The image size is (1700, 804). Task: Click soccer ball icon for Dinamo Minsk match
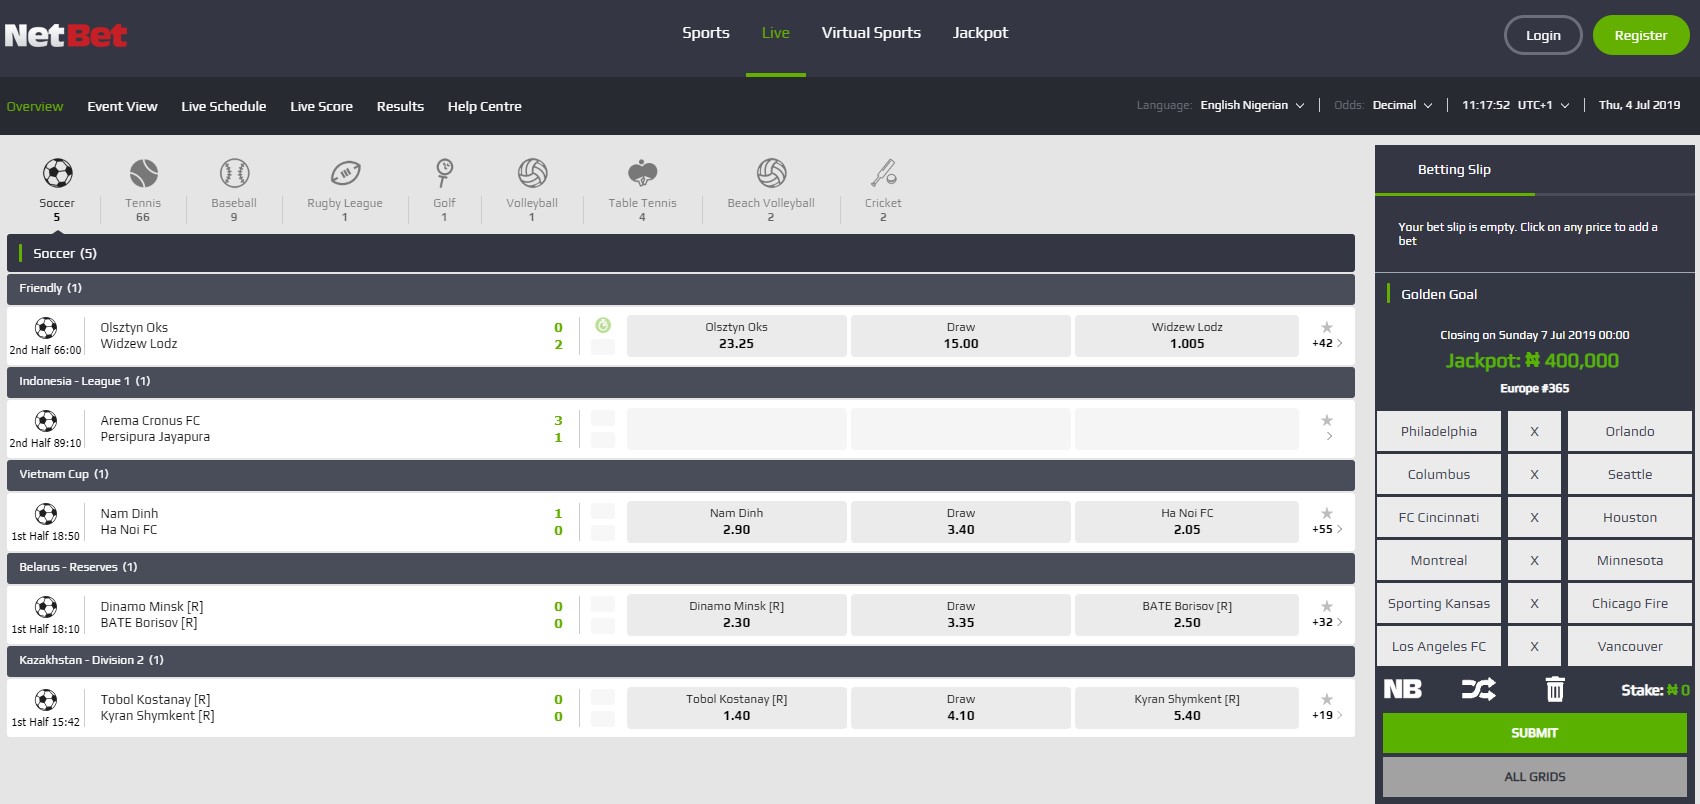[46, 607]
